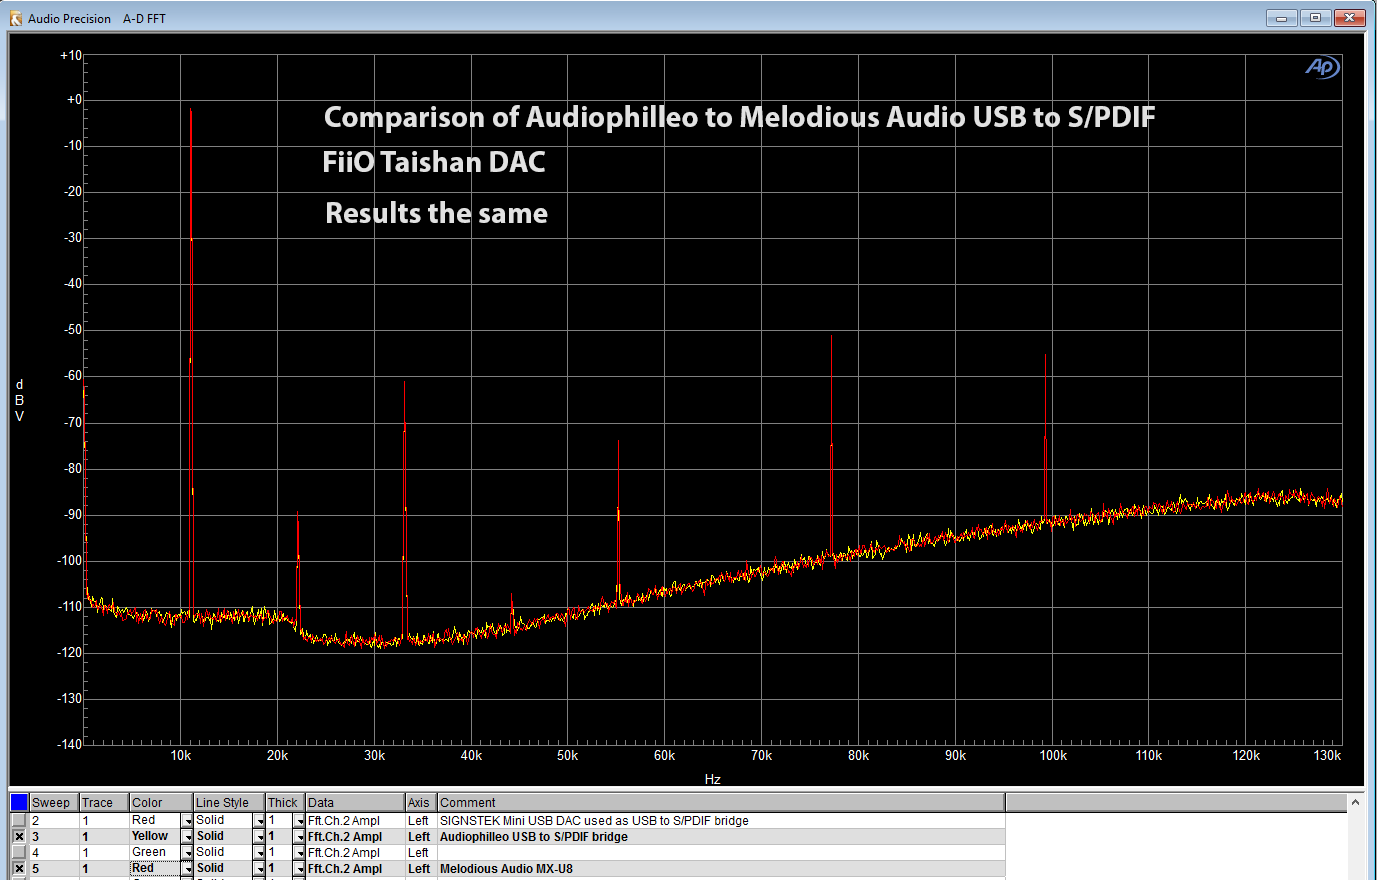Click the -140 tick label on y-axis

70,744
